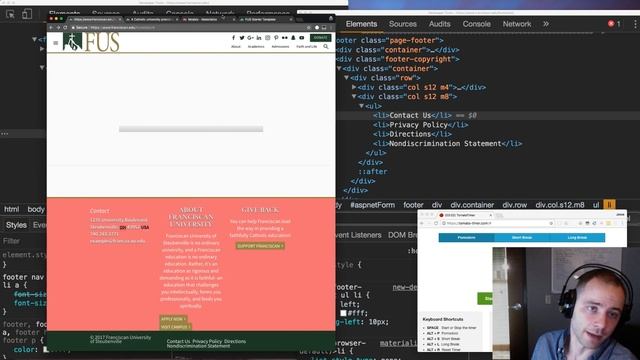Select the Privacy Policy li element
This screenshot has height=360, width=640.
[420, 124]
